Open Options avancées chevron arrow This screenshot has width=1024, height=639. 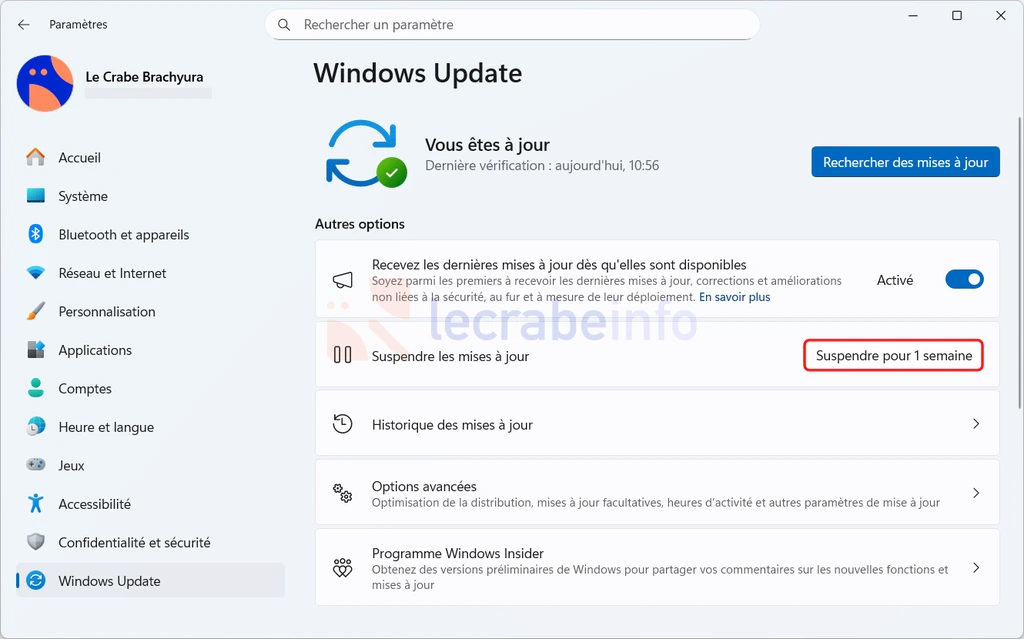[976, 493]
